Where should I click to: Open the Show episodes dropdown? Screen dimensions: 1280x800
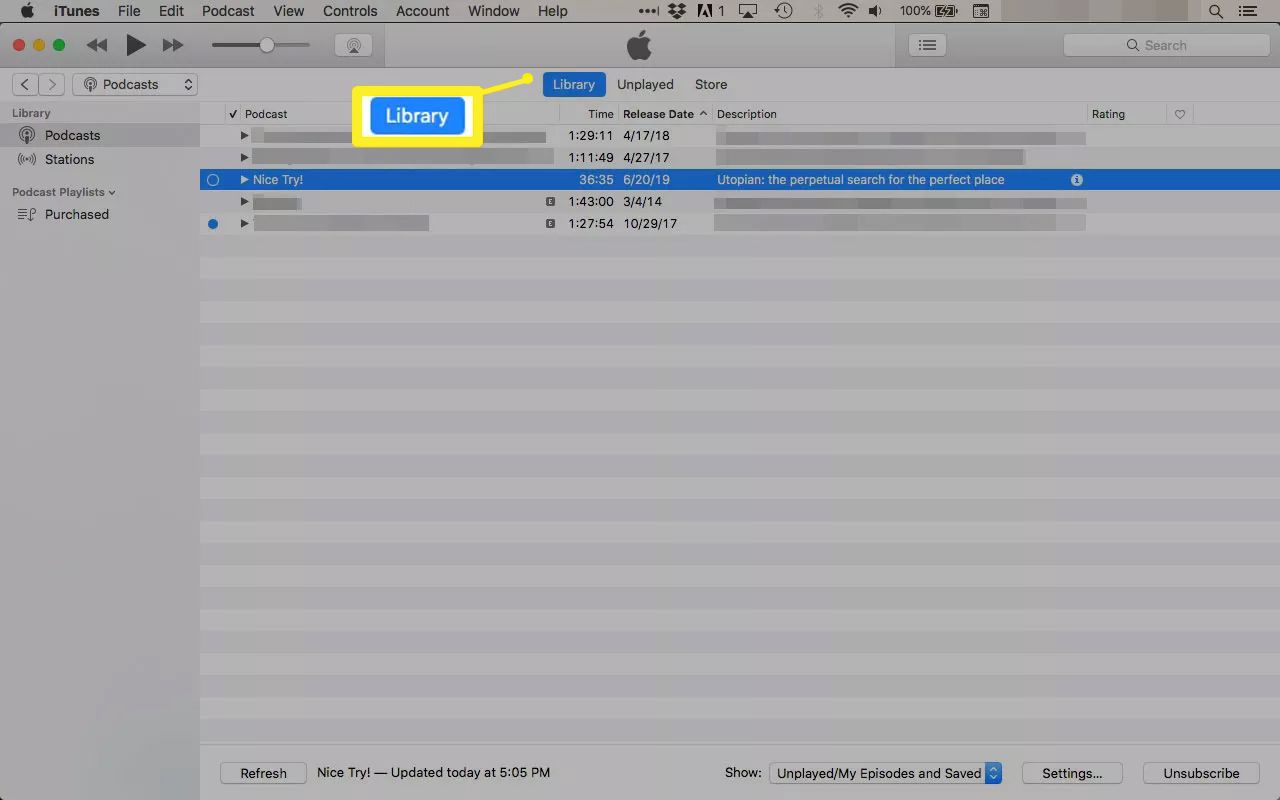click(886, 773)
